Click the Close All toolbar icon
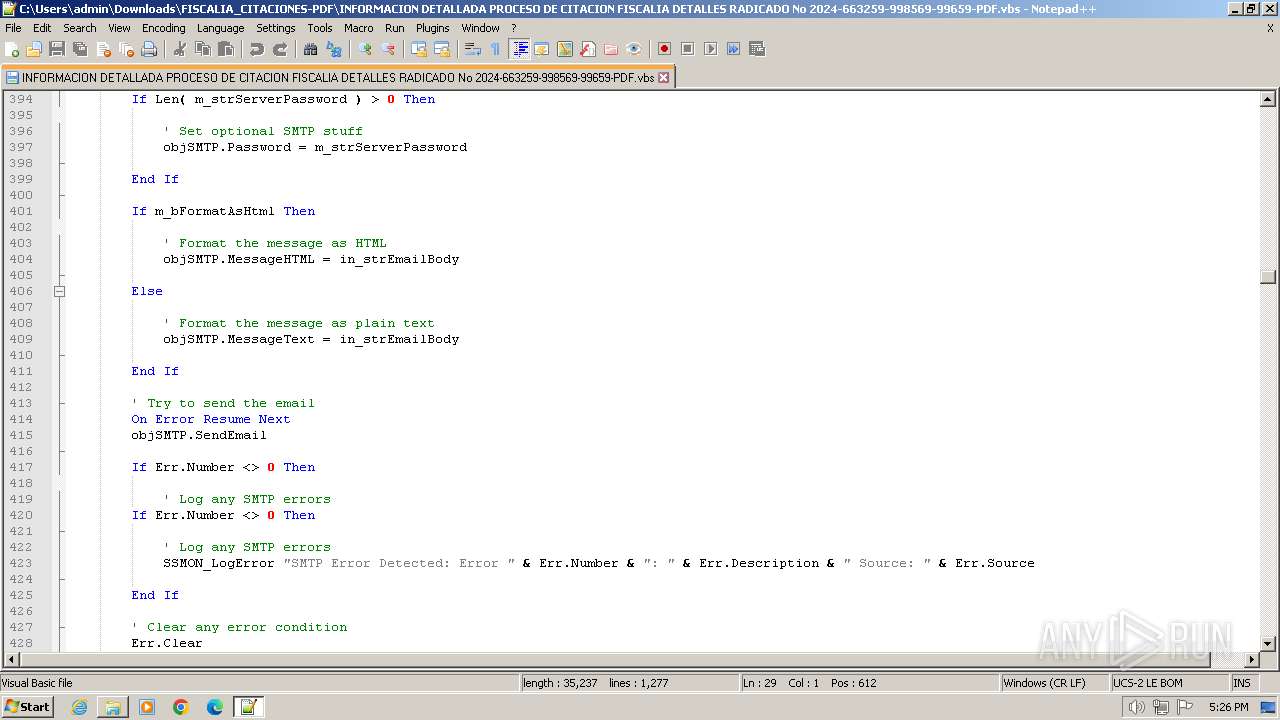Image resolution: width=1280 pixels, height=720 pixels. [126, 49]
